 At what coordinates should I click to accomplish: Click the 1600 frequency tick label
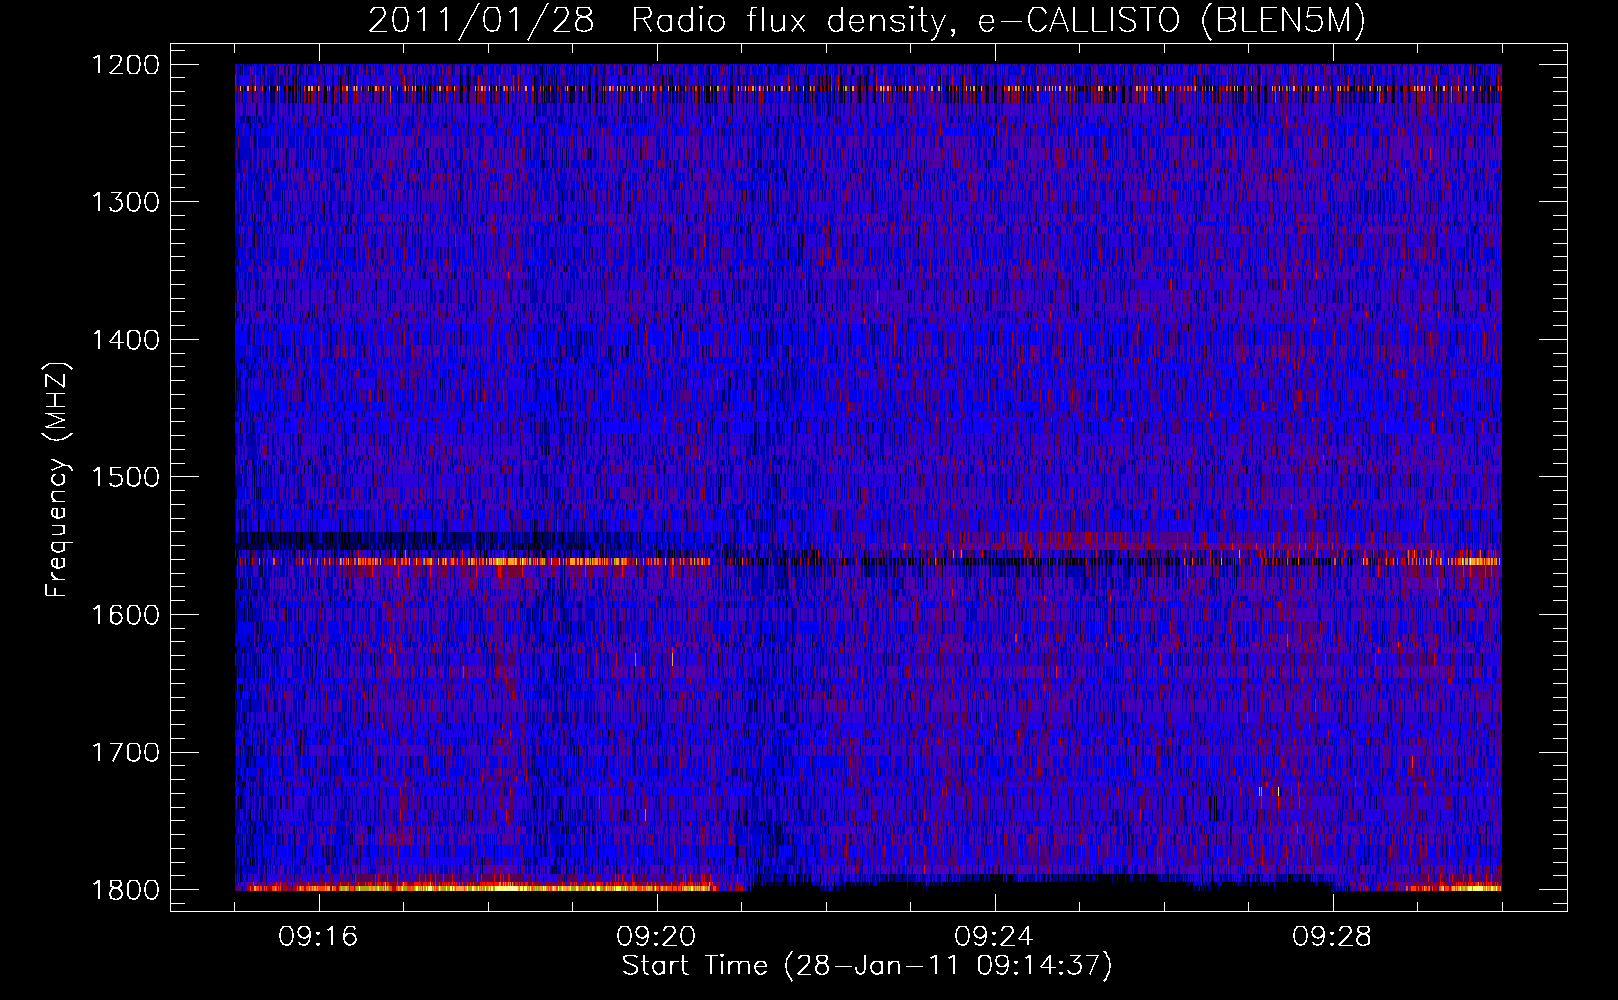125,615
